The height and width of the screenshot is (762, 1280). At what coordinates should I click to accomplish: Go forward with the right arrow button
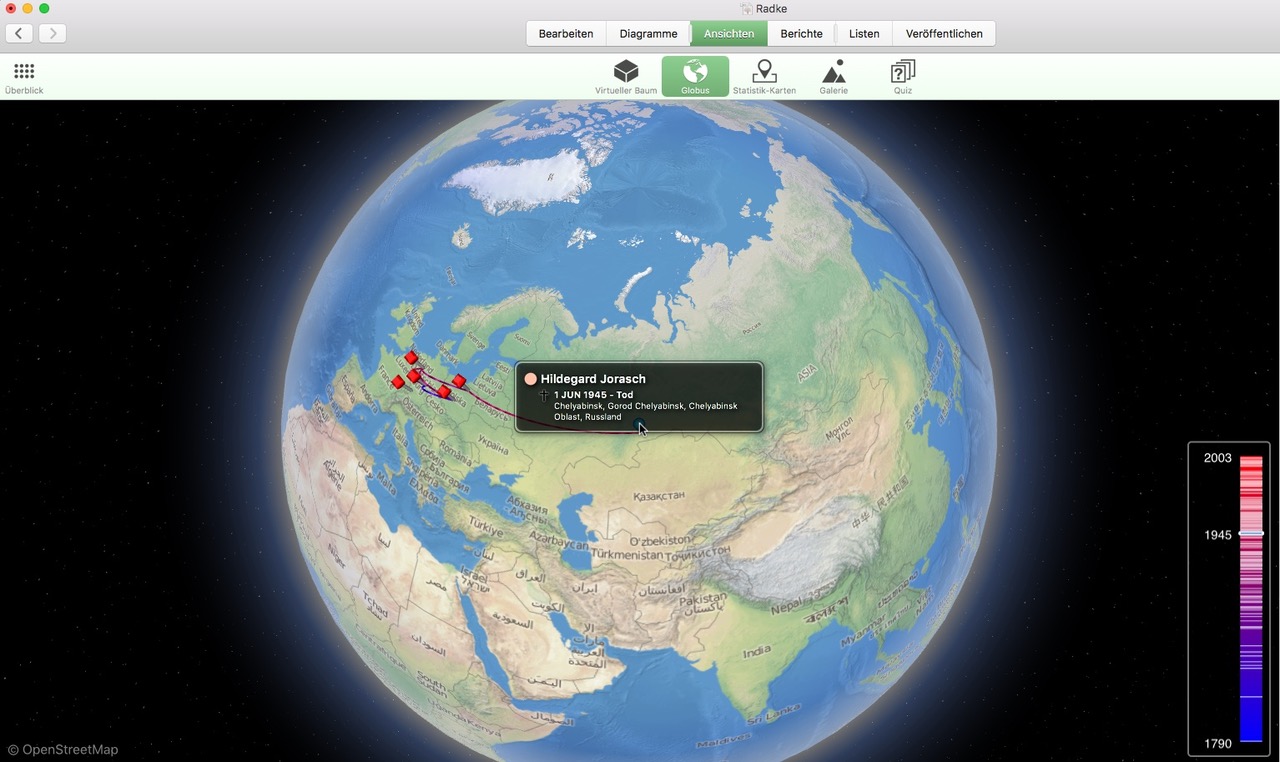click(52, 33)
